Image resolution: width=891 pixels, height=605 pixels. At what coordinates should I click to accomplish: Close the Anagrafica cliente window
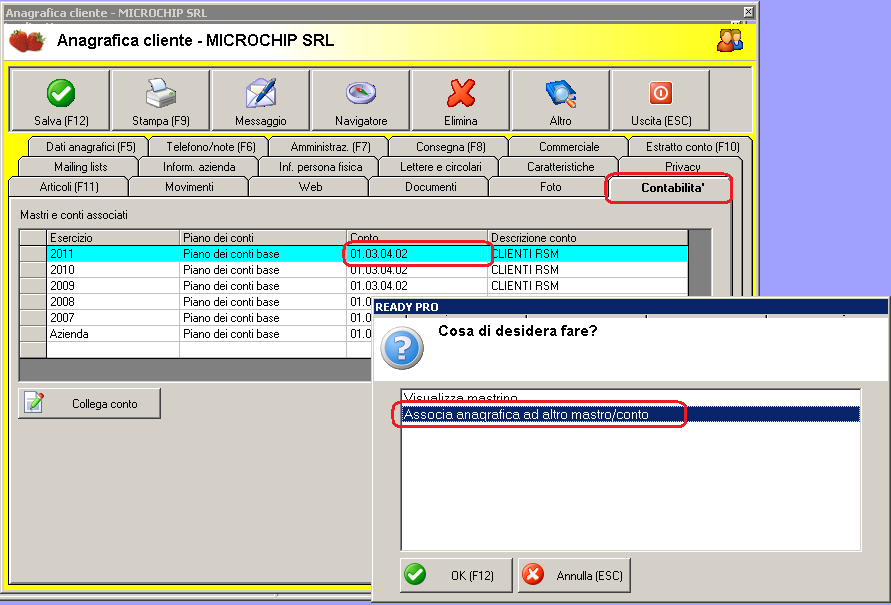[748, 12]
